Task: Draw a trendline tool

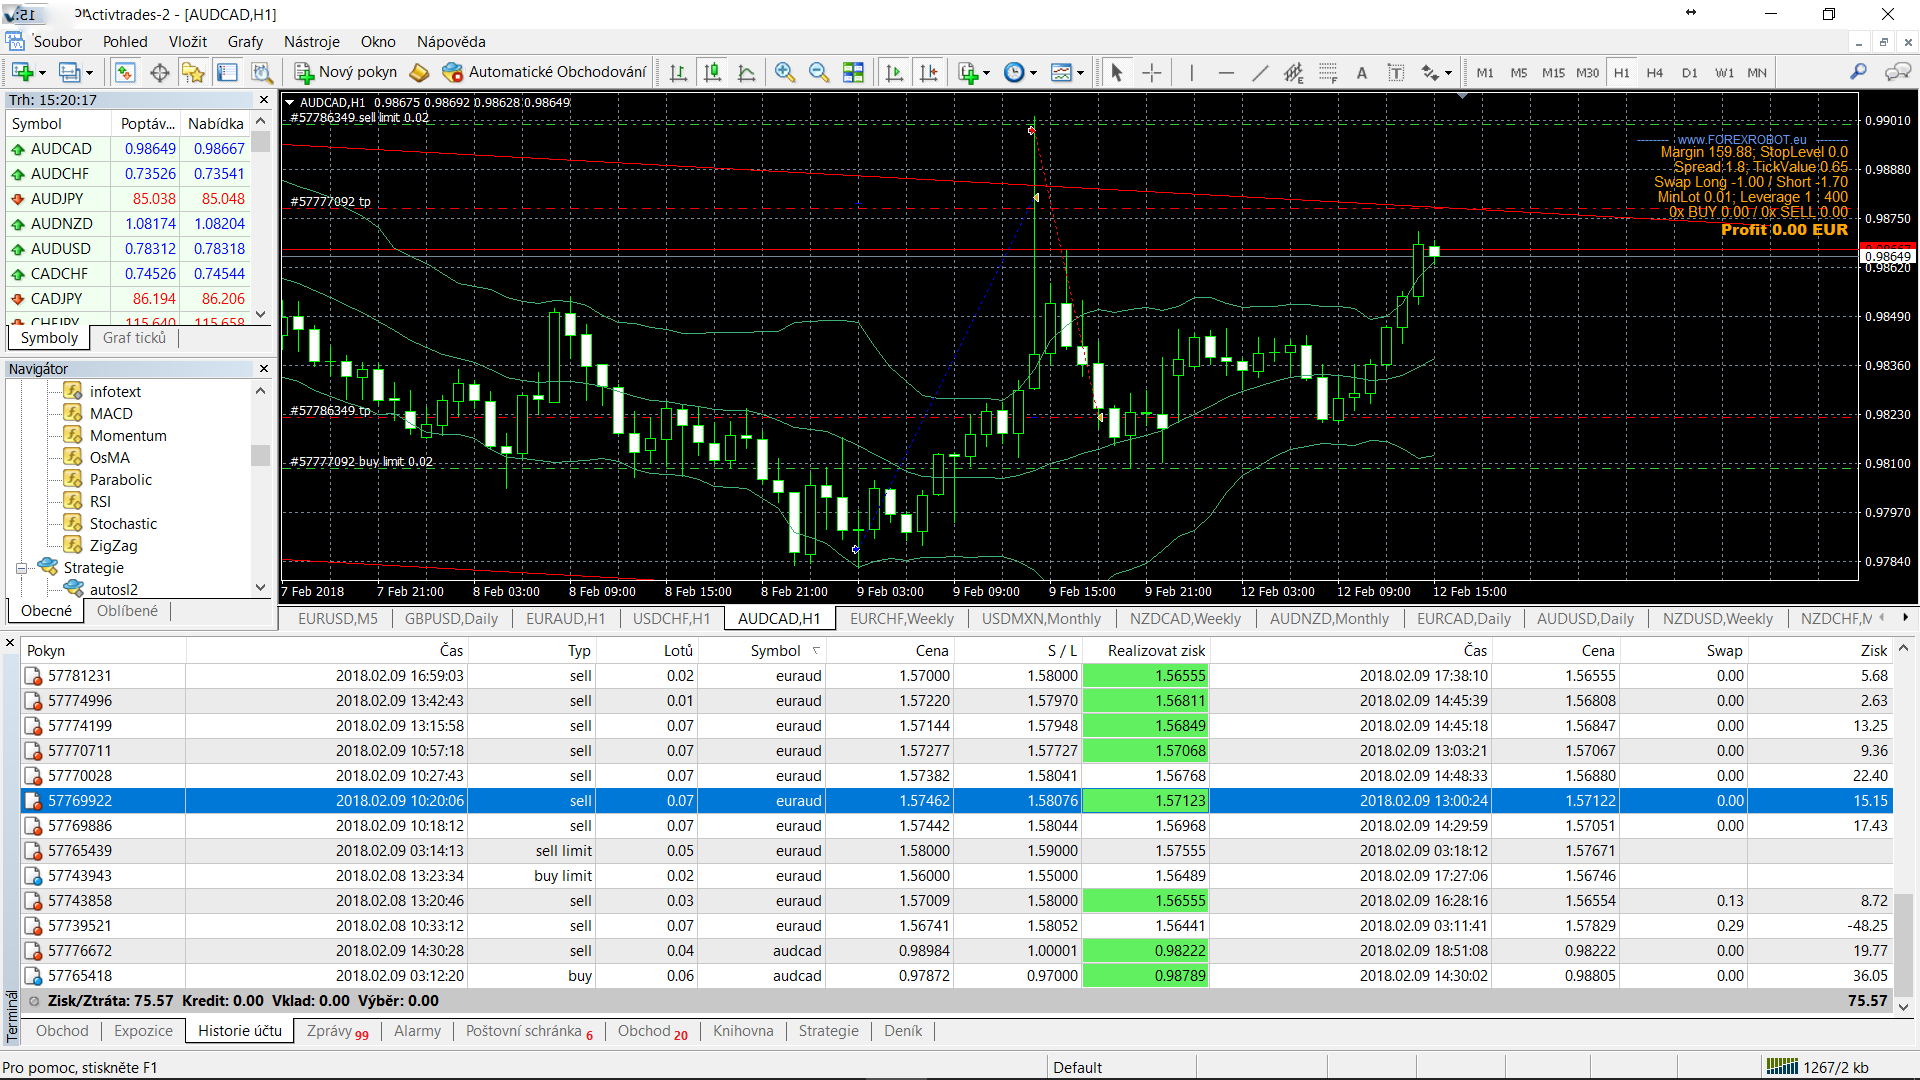Action: 1260,72
